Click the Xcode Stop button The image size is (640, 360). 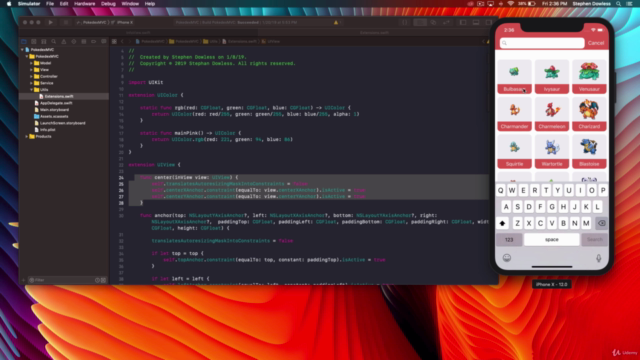coord(65,22)
